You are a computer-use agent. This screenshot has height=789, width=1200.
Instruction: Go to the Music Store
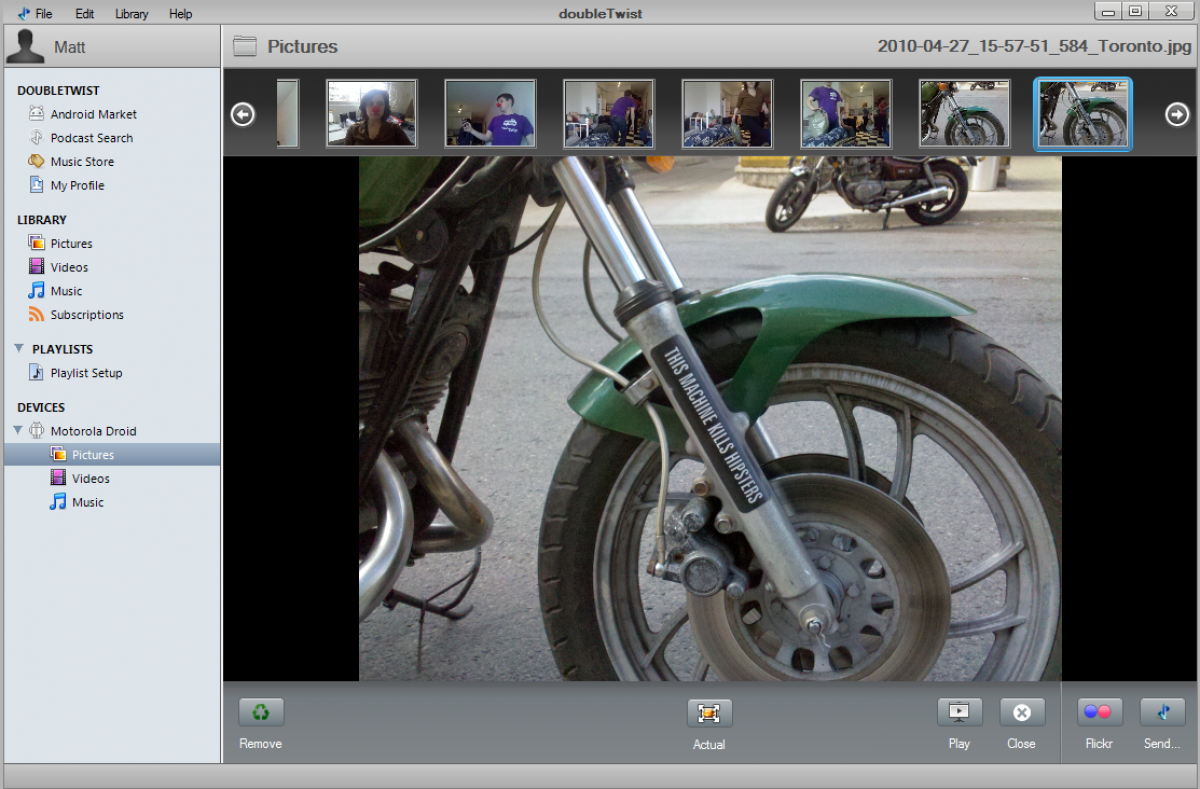click(82, 162)
